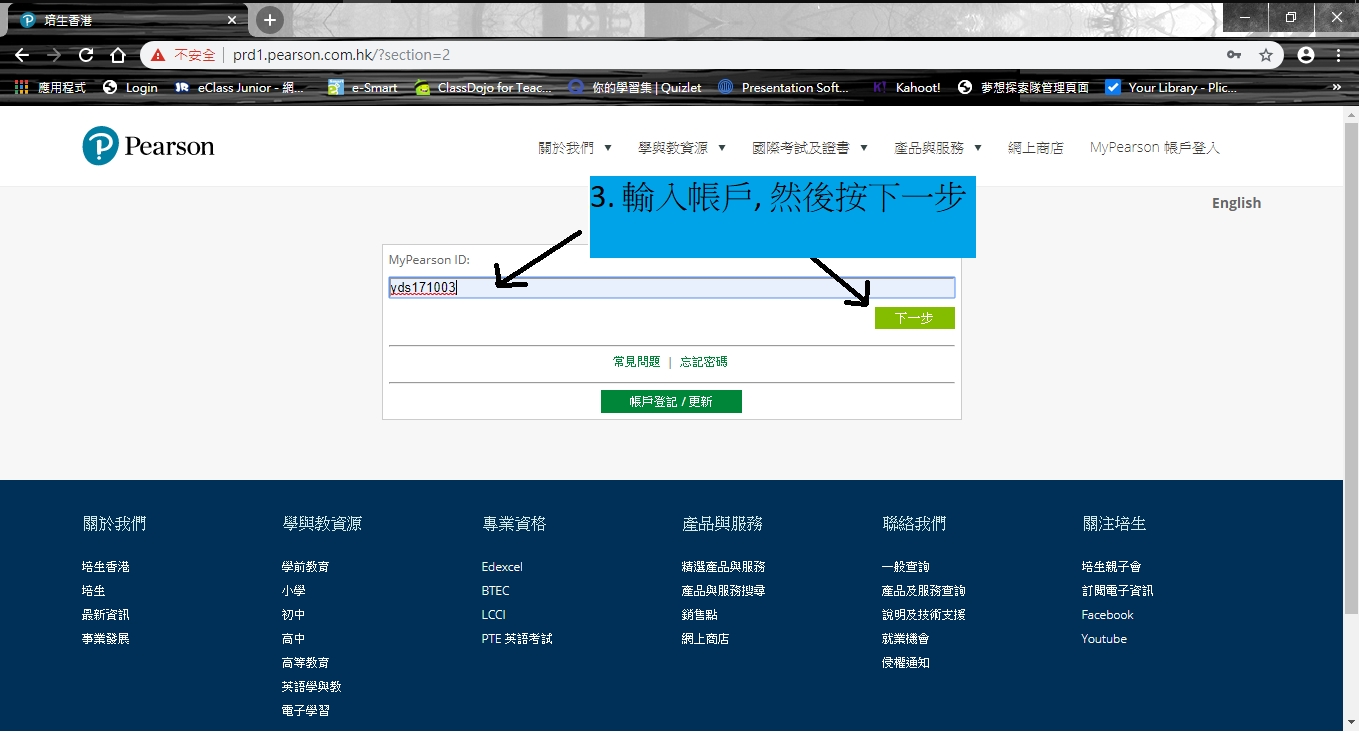Open the Chrome three-dot menu
Screen dimensions: 1359x731
[x=1338, y=55]
